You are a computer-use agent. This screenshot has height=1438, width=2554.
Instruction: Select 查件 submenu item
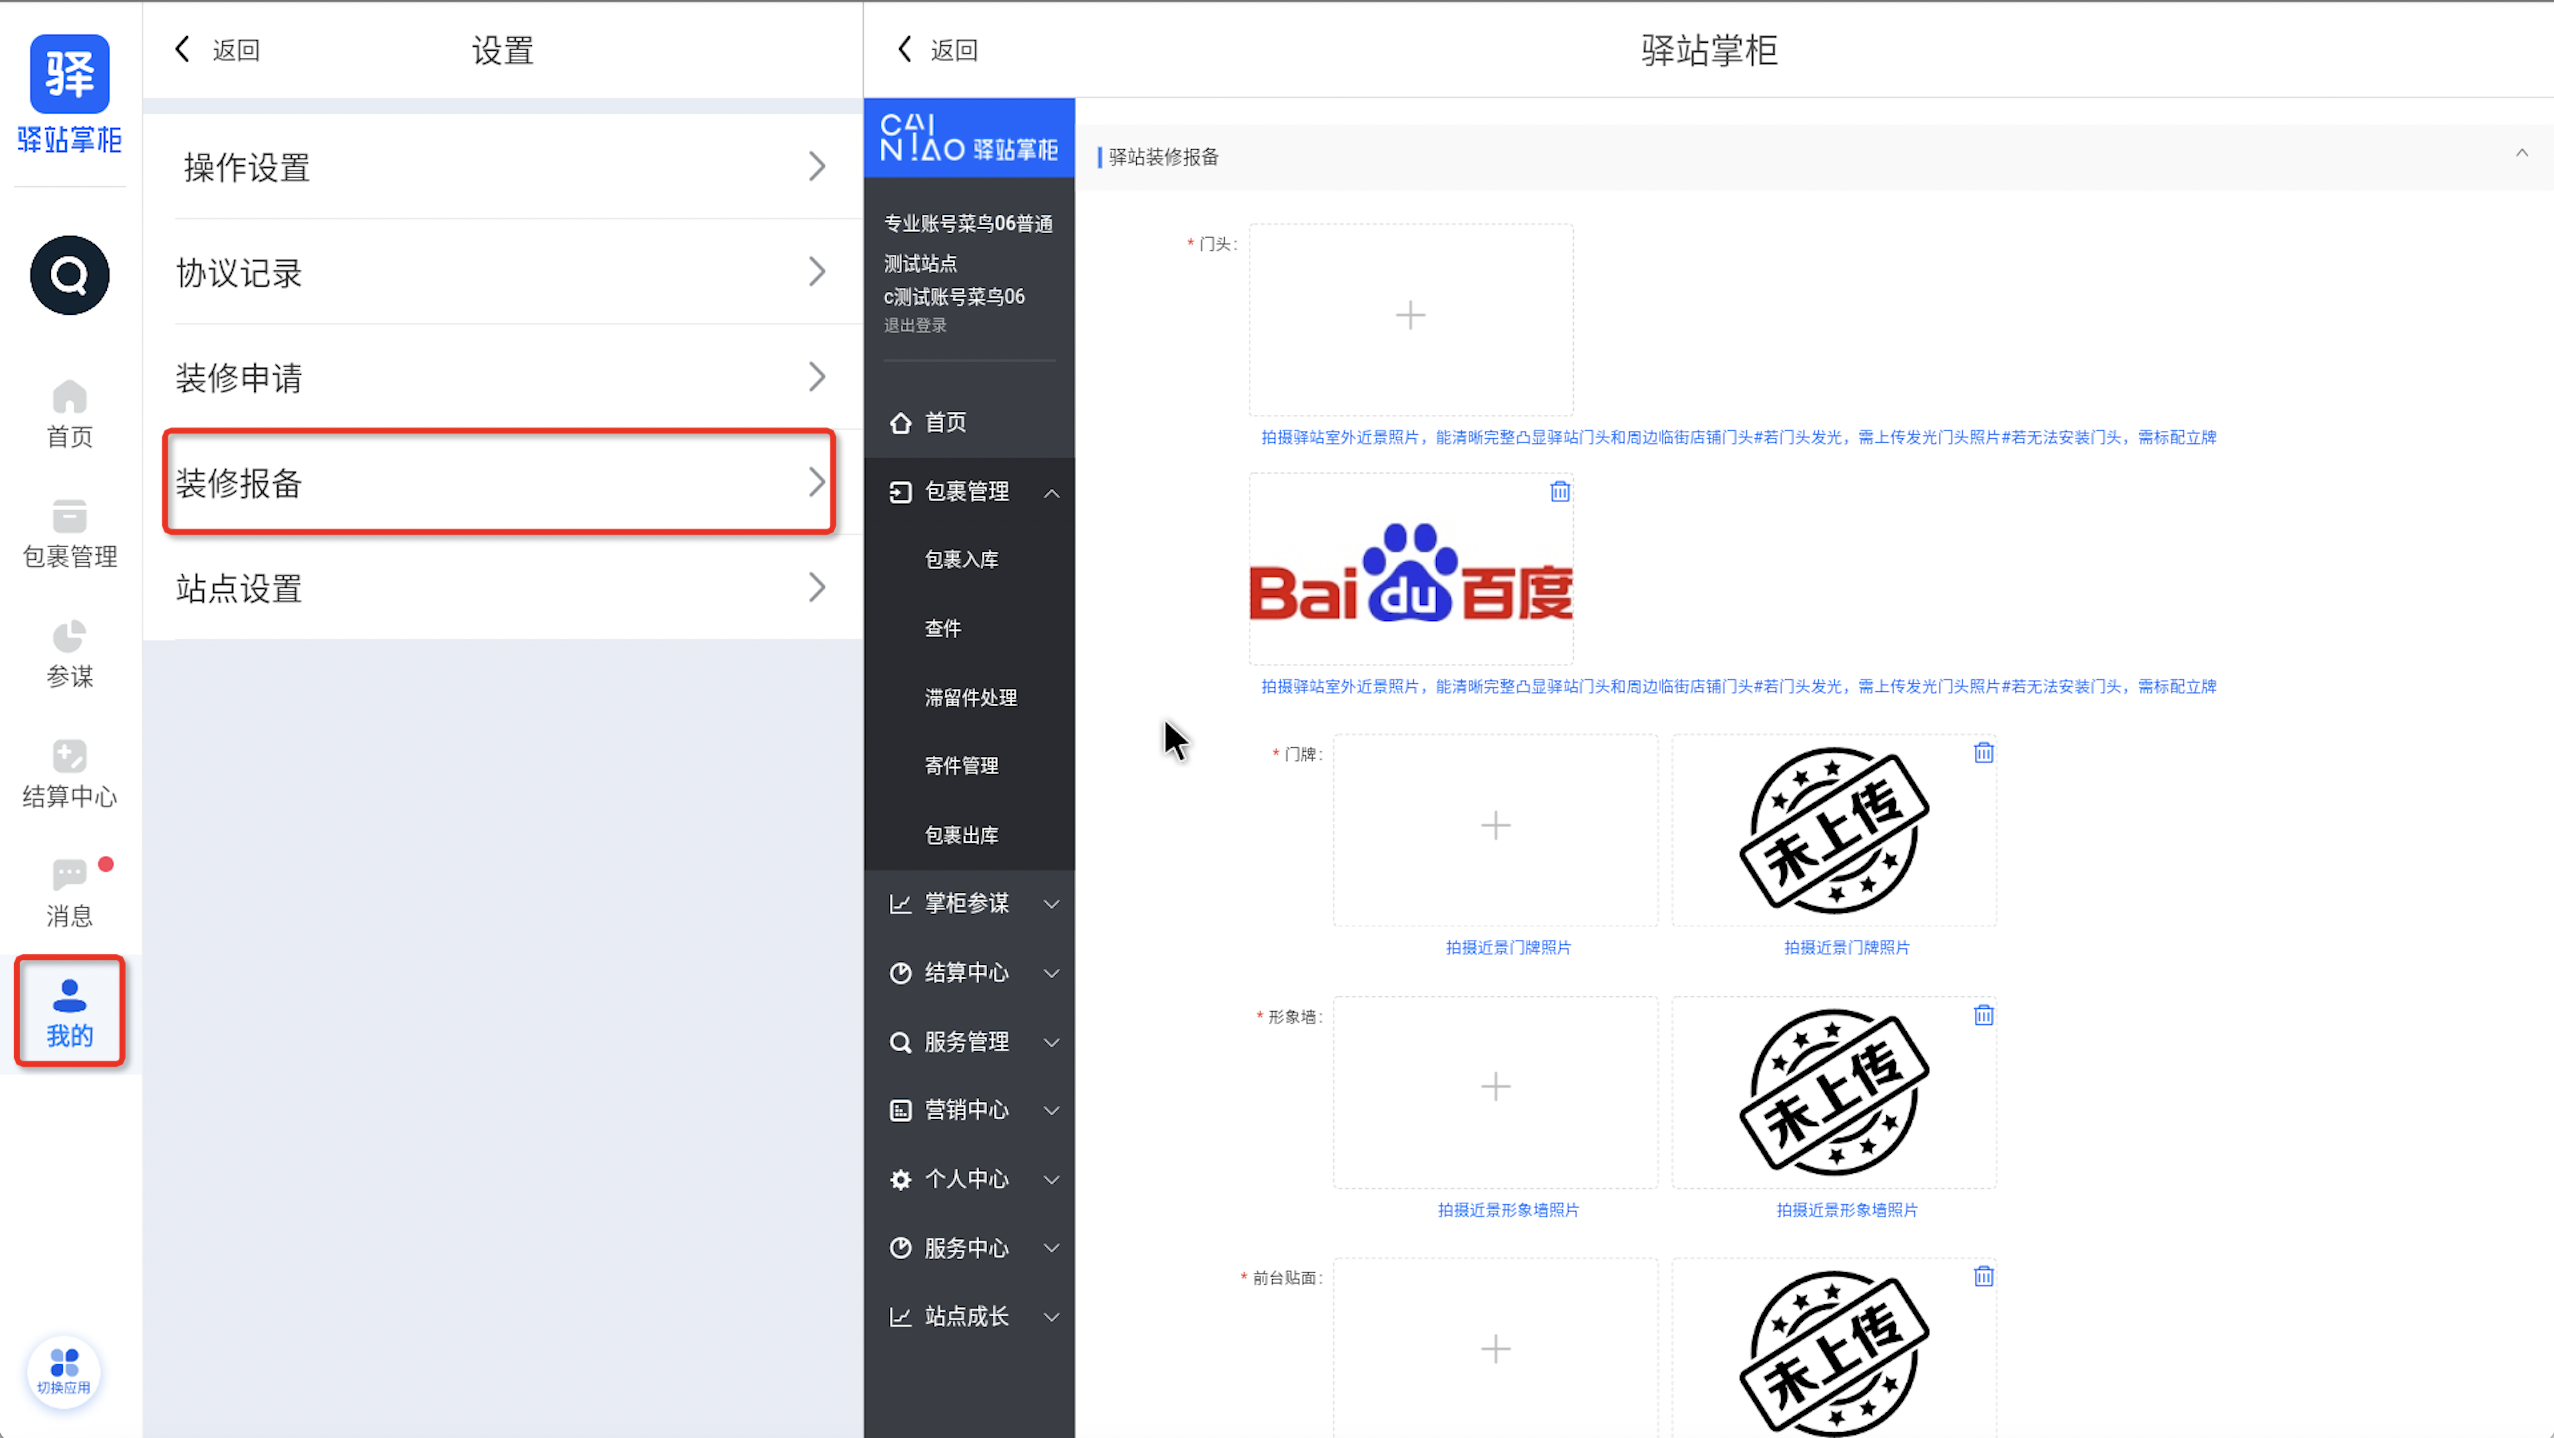coord(942,628)
